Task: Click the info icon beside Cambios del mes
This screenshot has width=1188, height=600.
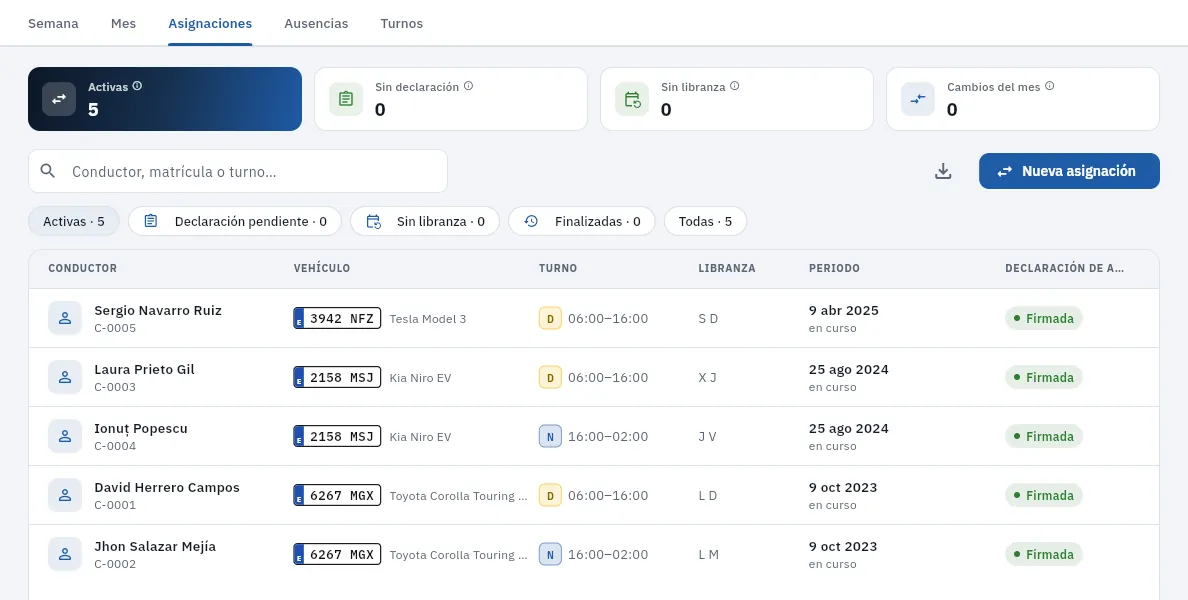Action: 1049,86
